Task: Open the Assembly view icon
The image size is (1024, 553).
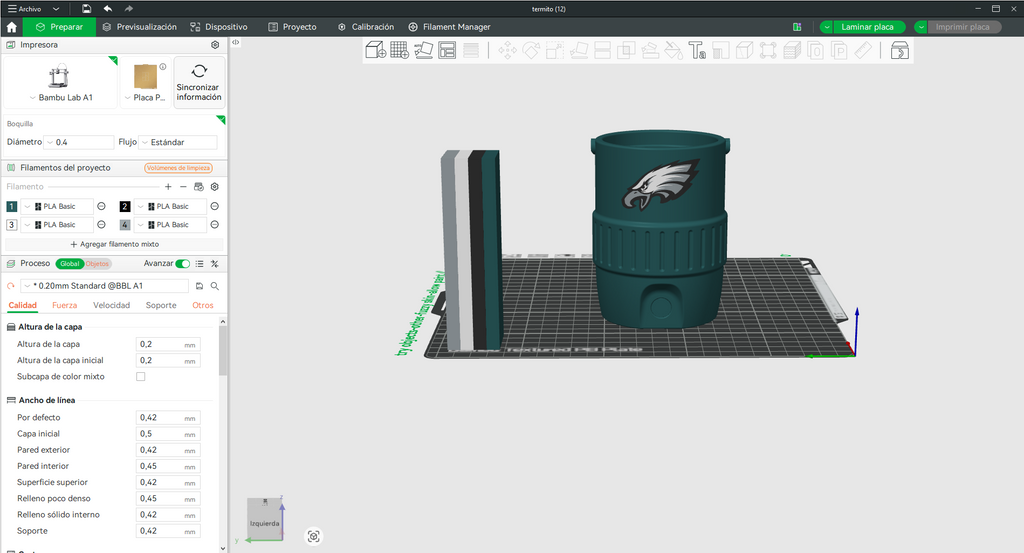Action: pyautogui.click(x=900, y=50)
